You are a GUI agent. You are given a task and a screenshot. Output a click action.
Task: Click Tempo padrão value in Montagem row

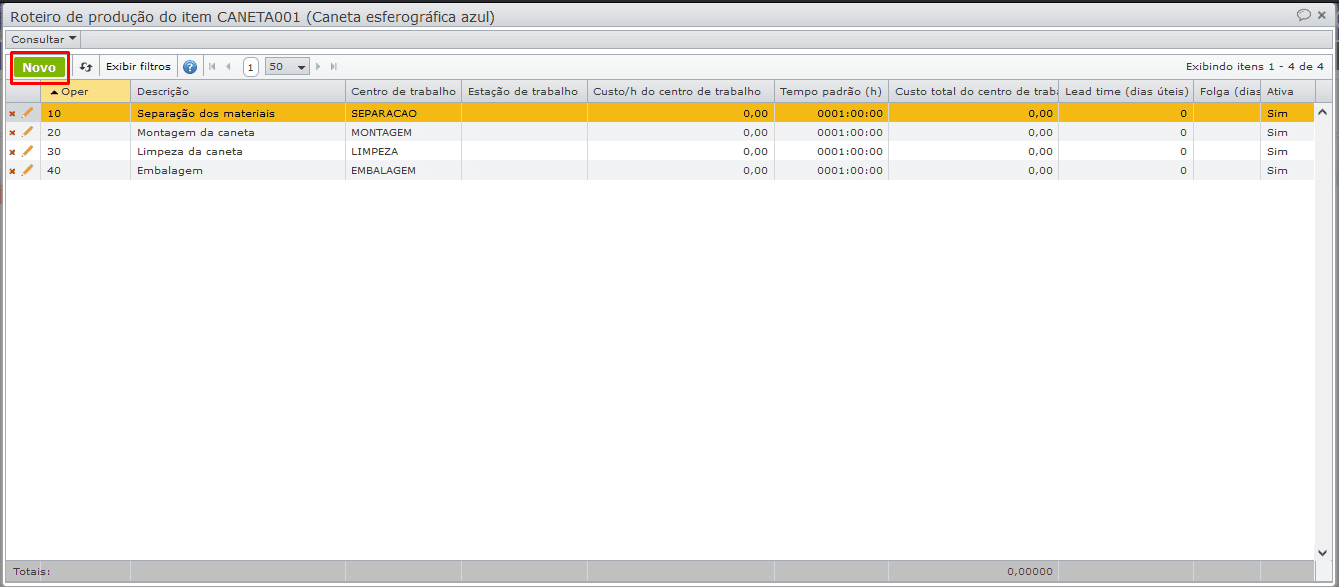[x=850, y=132]
